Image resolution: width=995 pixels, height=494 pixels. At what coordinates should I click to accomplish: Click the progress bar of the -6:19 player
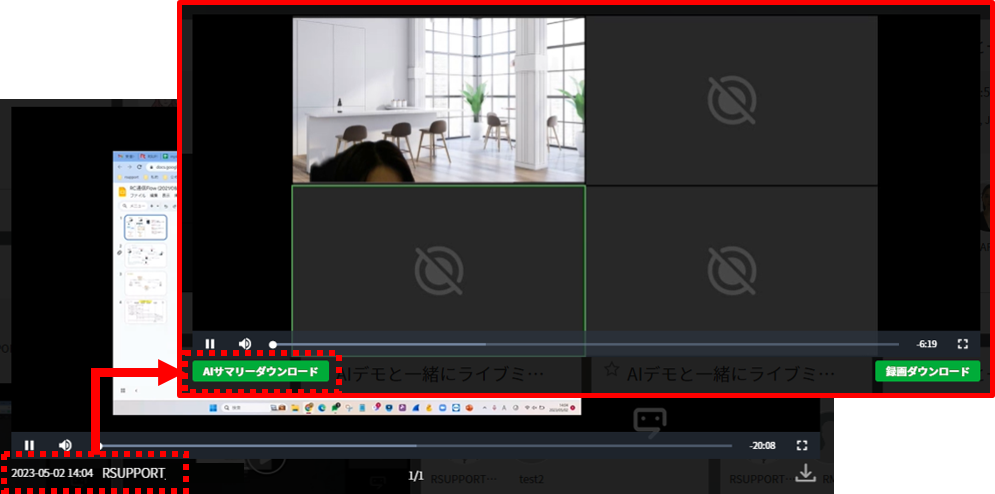(x=585, y=344)
